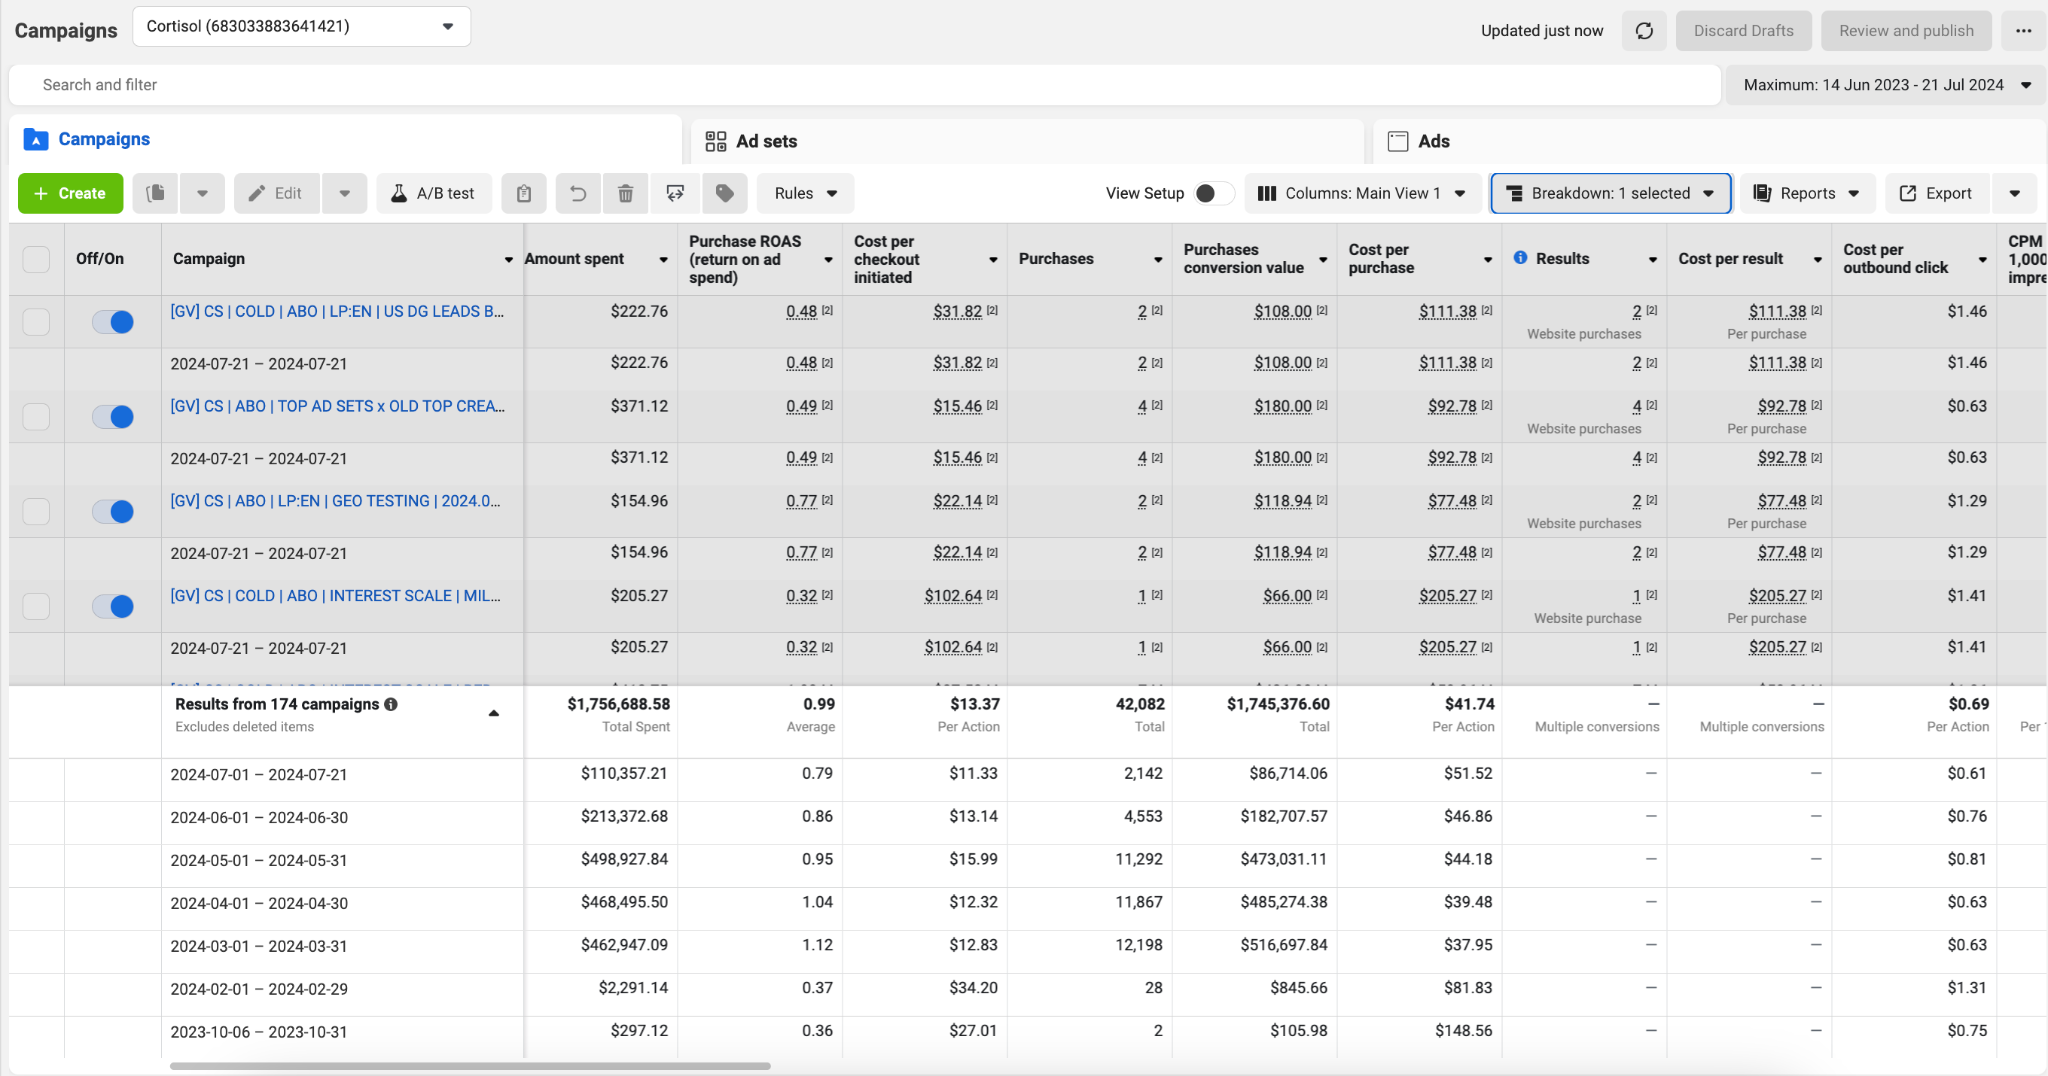2048x1076 pixels.
Task: Click the trash delete icon
Action: [626, 193]
